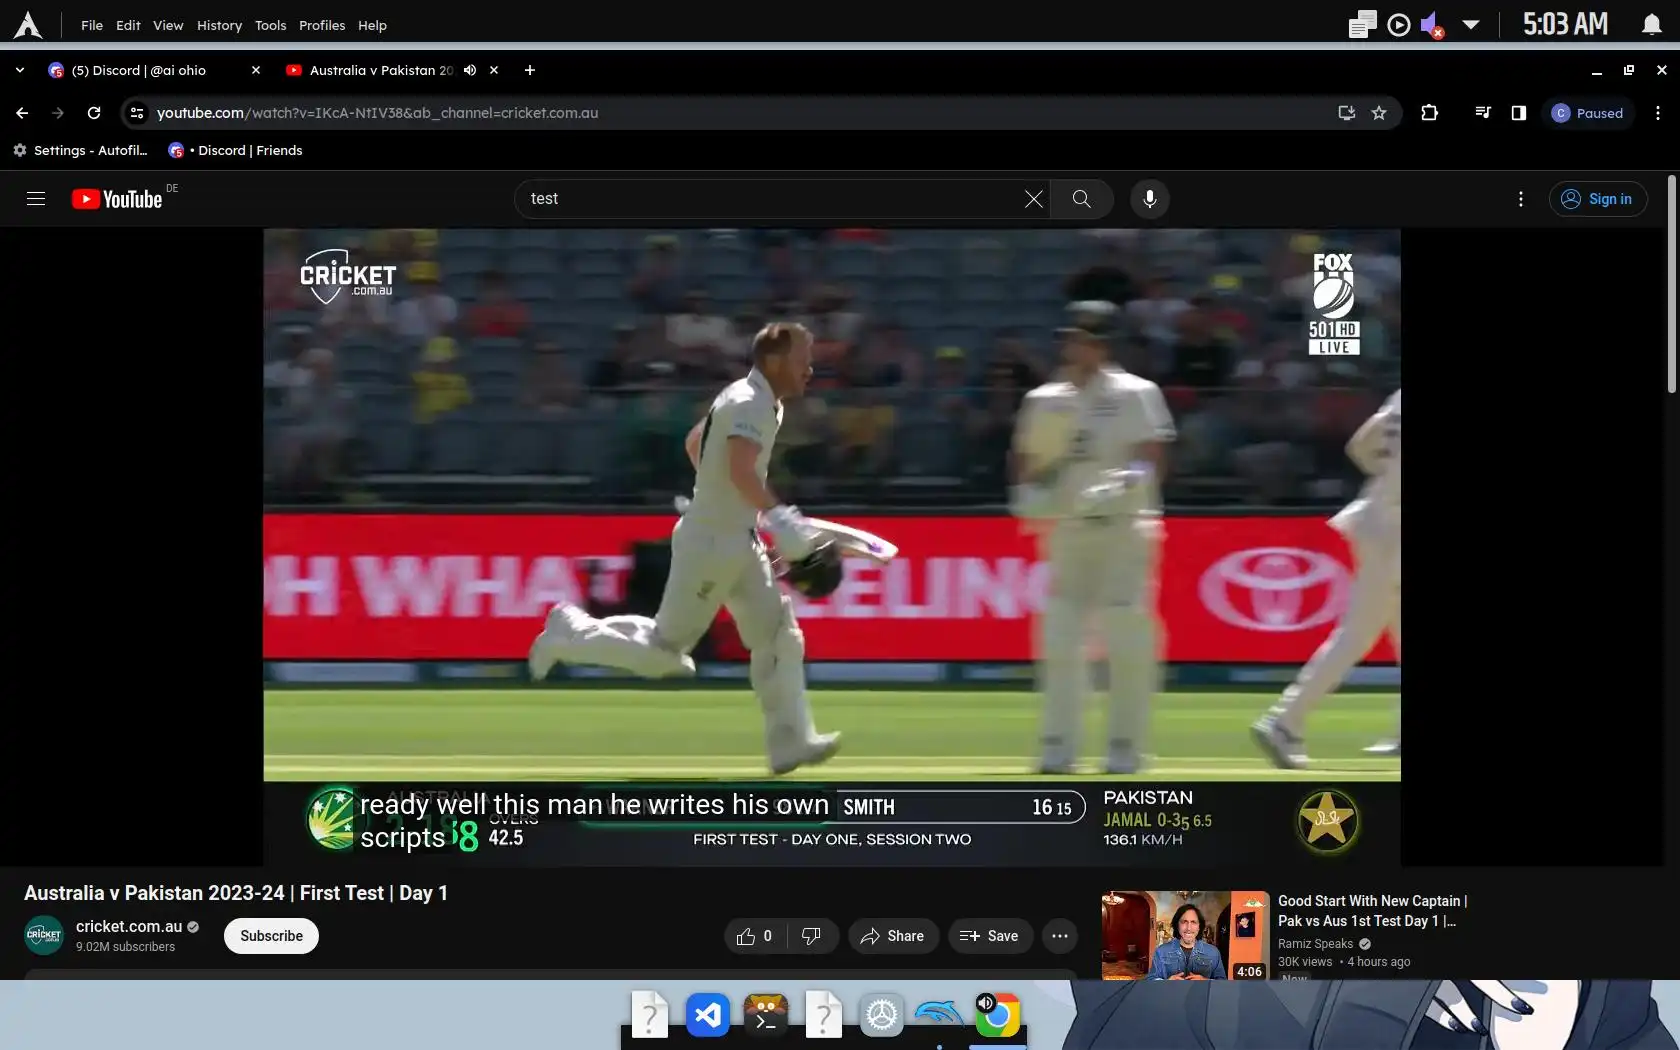Open the Profiles menu

322,25
